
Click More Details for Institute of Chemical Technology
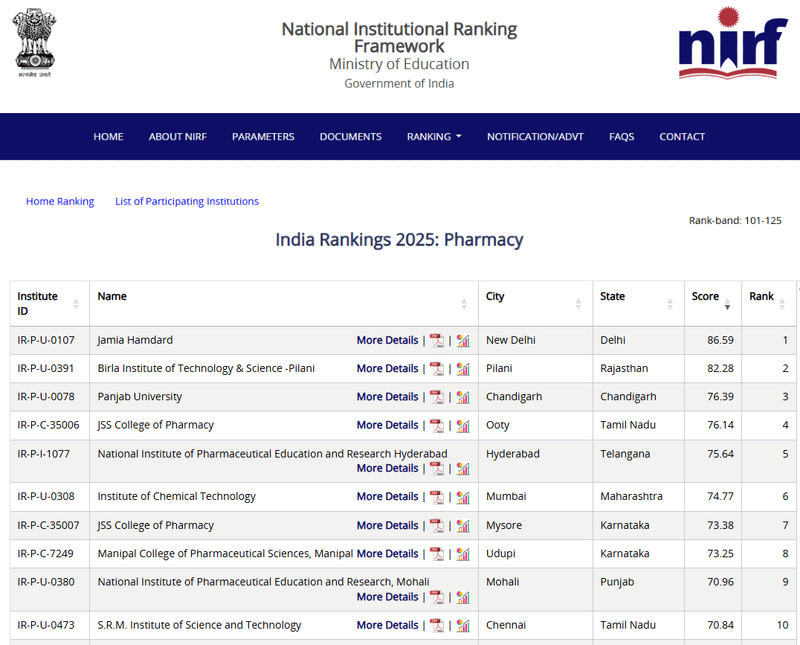point(387,497)
